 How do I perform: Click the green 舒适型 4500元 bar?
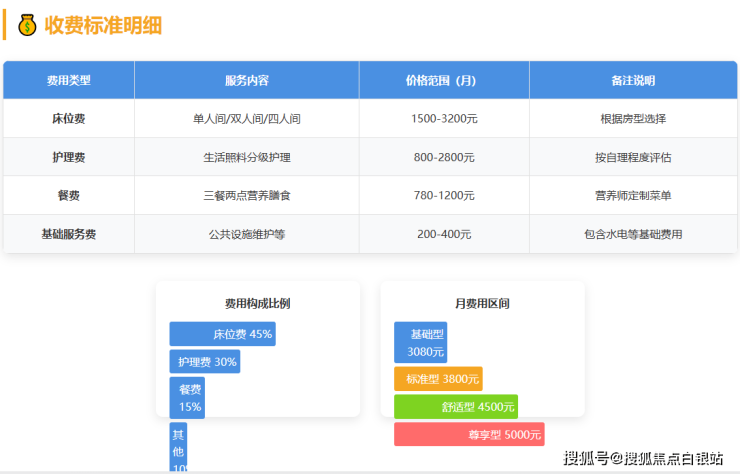[456, 407]
